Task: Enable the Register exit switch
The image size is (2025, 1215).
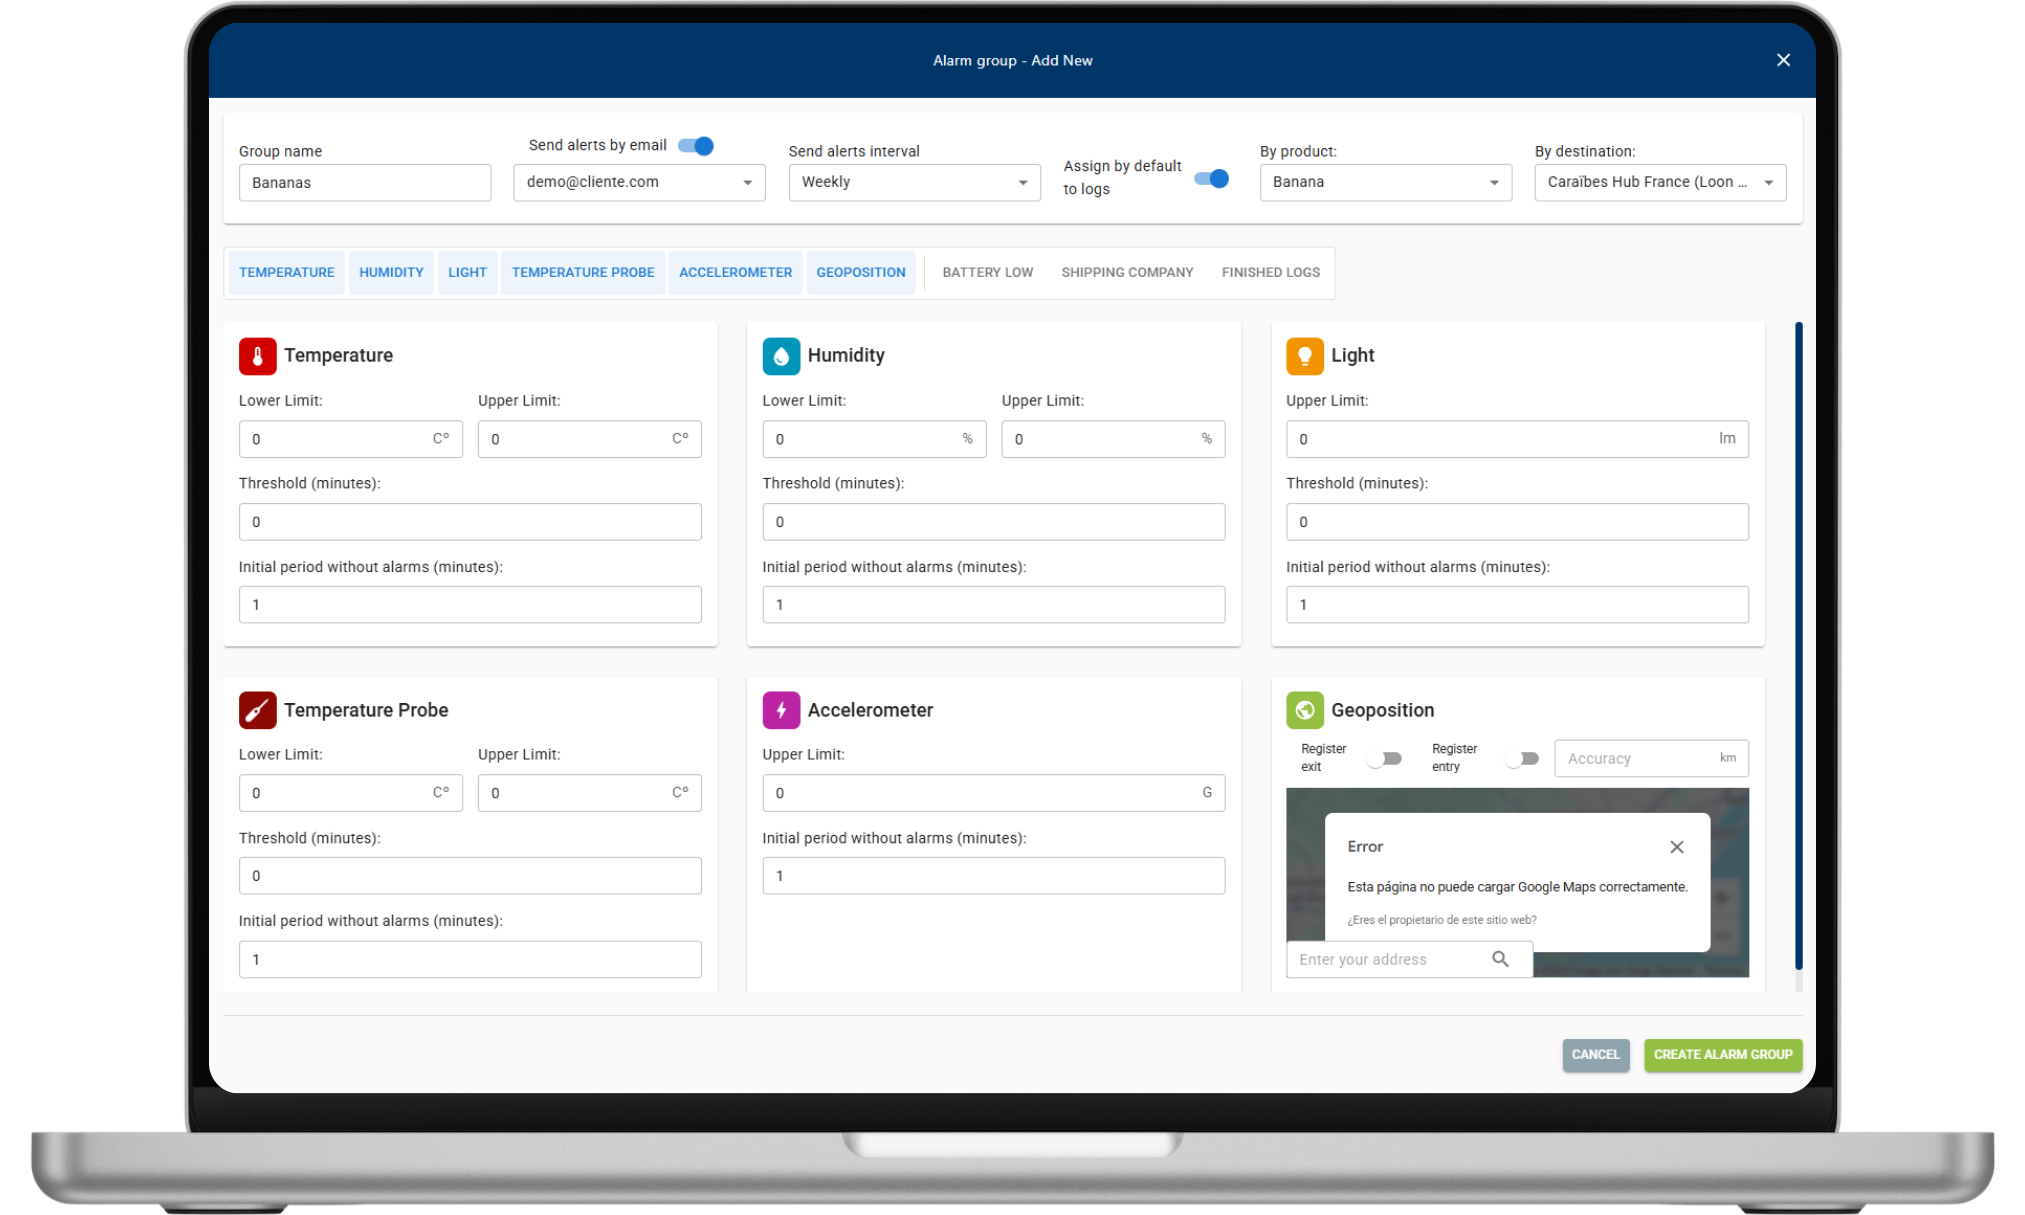Action: click(x=1385, y=759)
